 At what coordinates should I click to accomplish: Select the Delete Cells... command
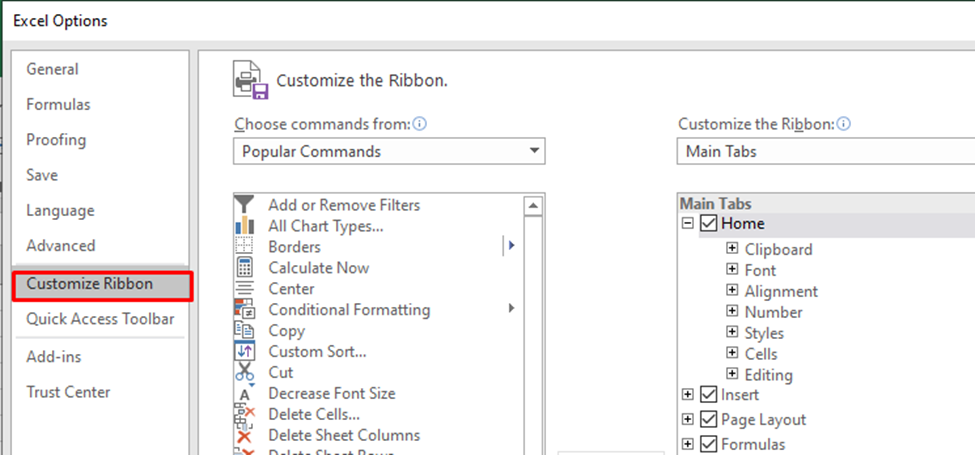pos(314,414)
